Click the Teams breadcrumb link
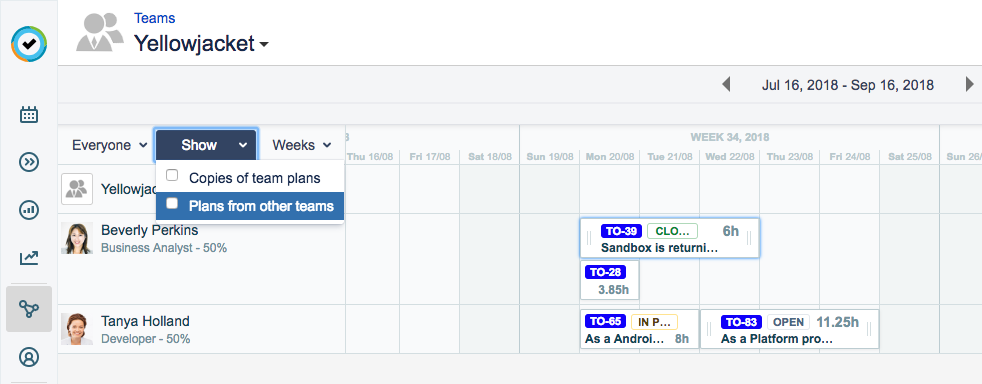Screen dimensions: 982x384 [155, 18]
